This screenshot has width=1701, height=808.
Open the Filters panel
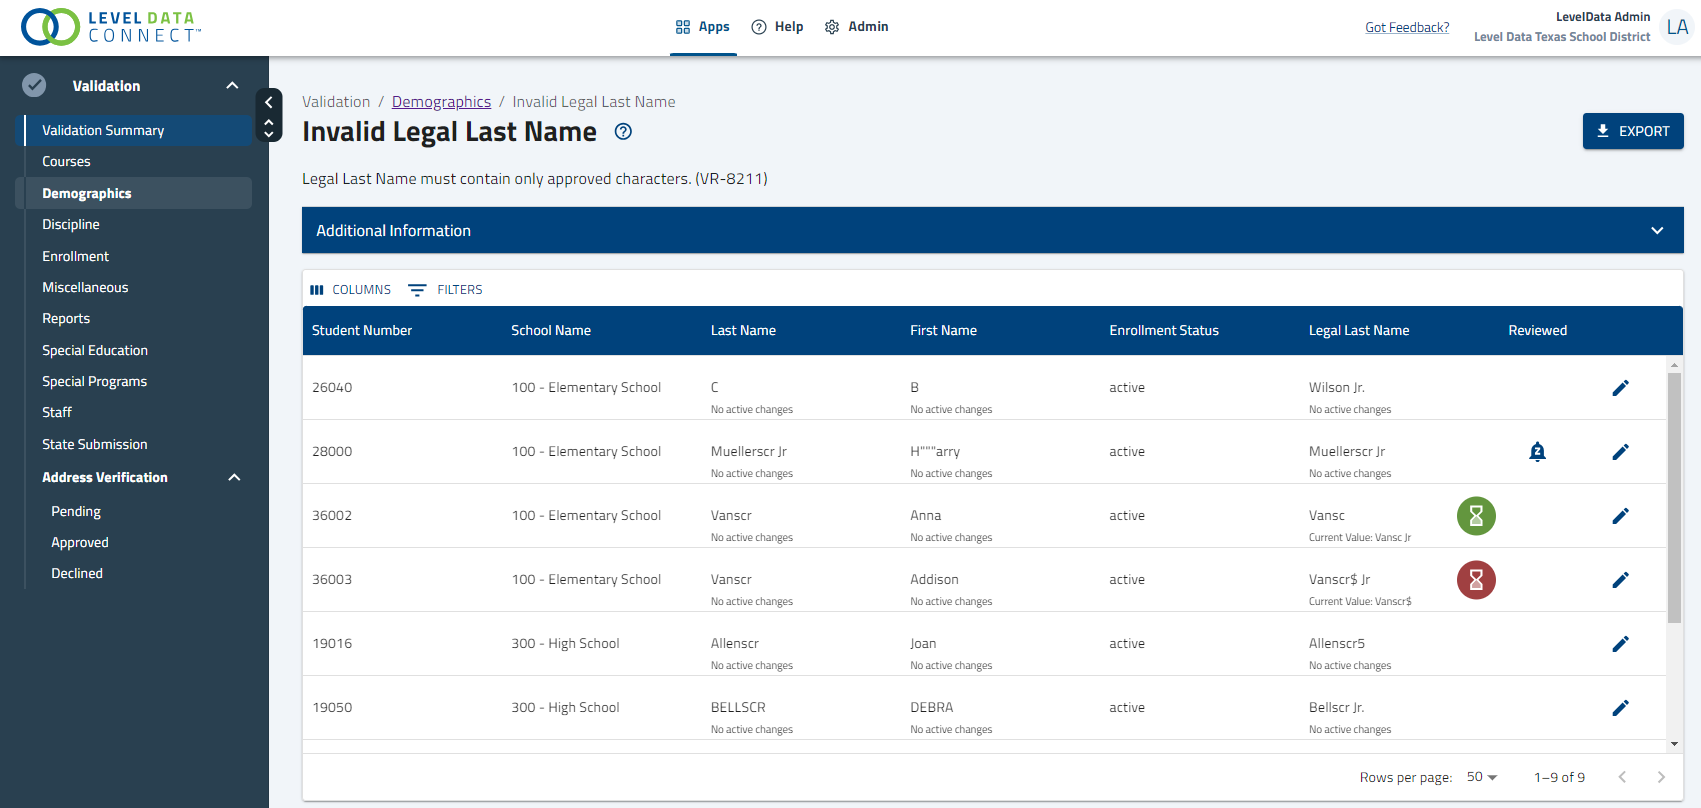coord(445,290)
